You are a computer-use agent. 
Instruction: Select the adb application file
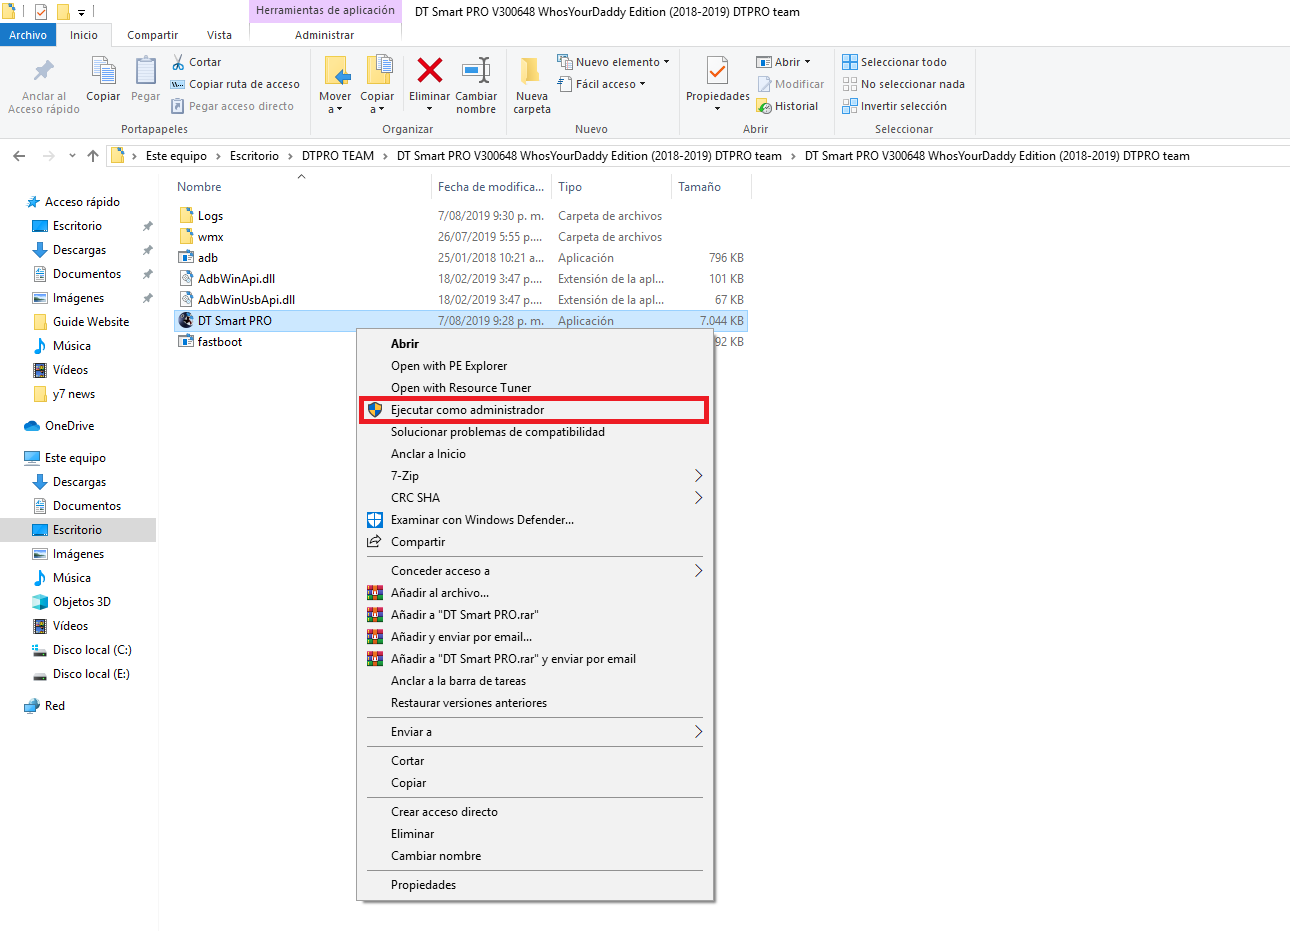207,258
